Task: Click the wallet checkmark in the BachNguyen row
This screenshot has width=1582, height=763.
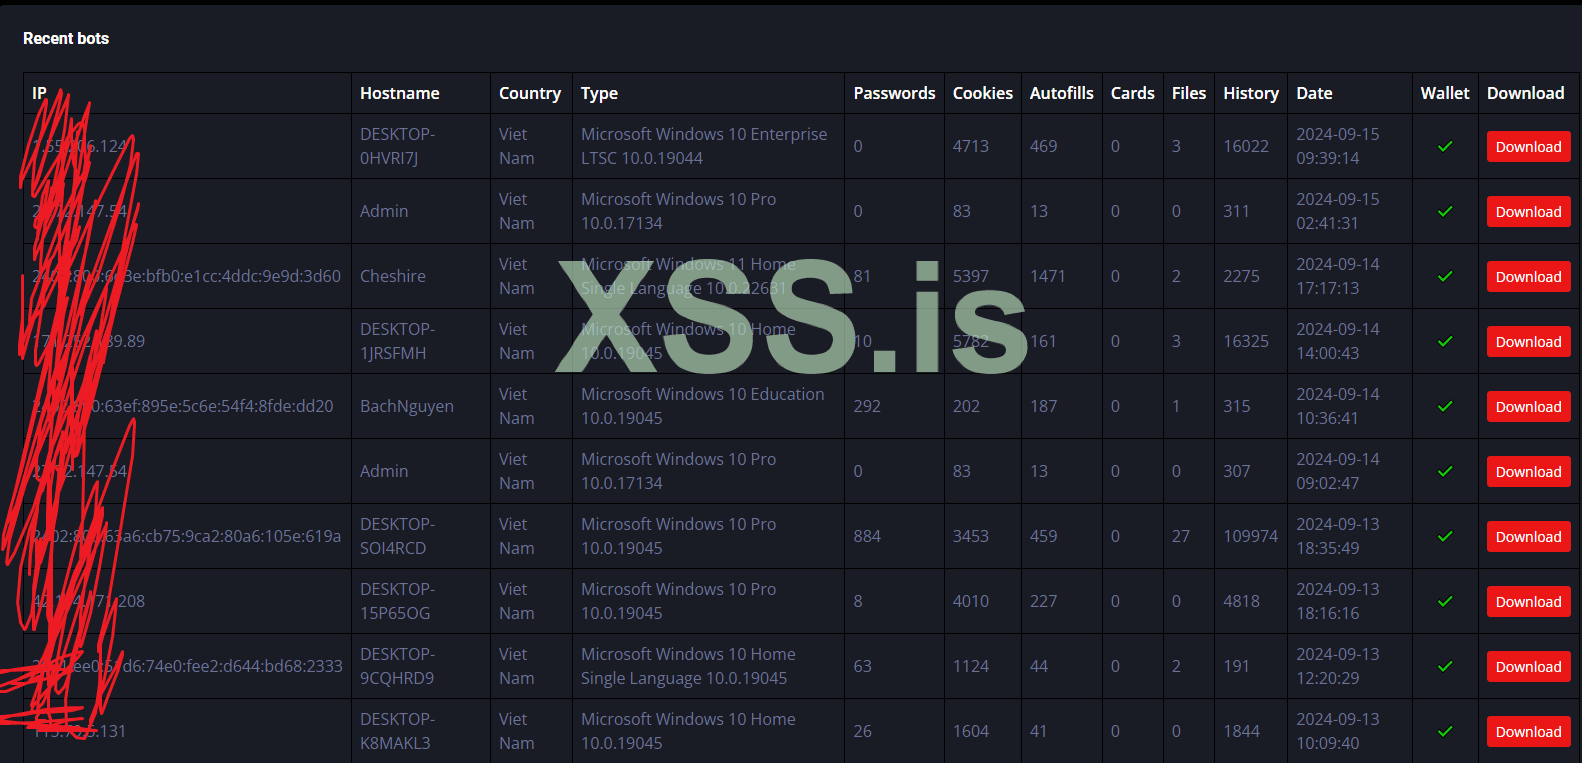Action: tap(1445, 406)
